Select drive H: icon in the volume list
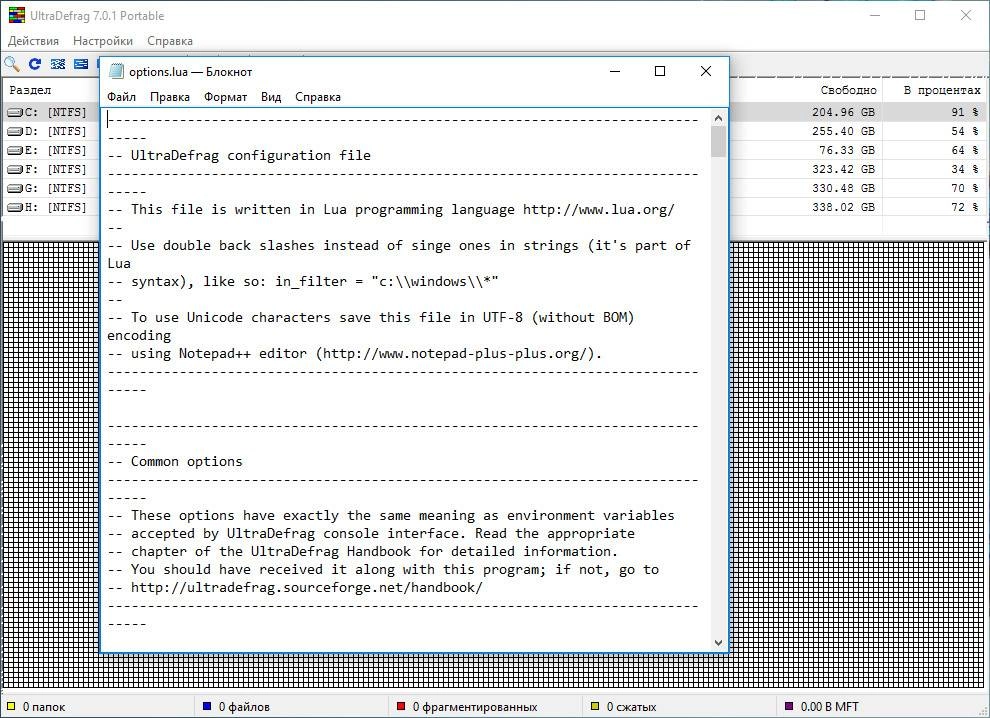Screen dimensions: 990x718 (x=15, y=207)
